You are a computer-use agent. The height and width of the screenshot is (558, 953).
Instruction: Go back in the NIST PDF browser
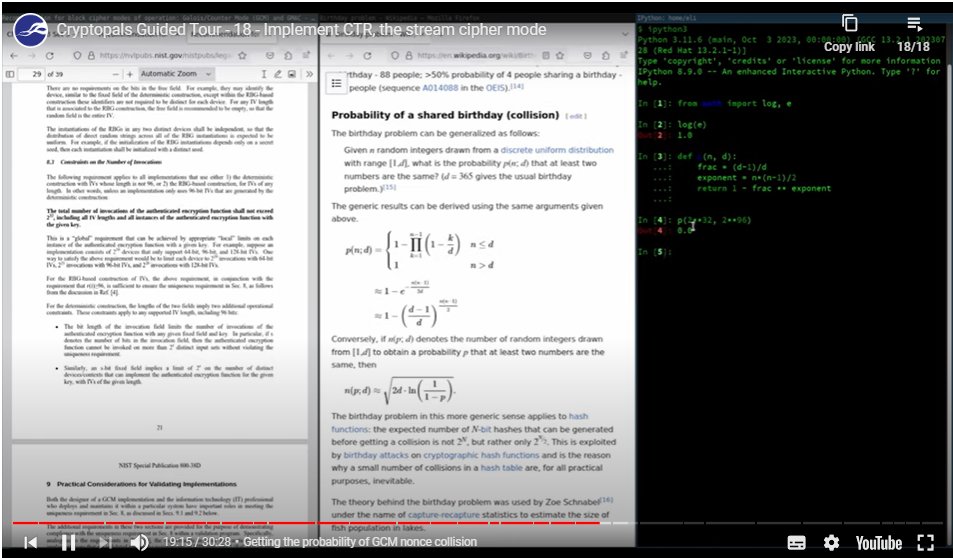click(15, 55)
